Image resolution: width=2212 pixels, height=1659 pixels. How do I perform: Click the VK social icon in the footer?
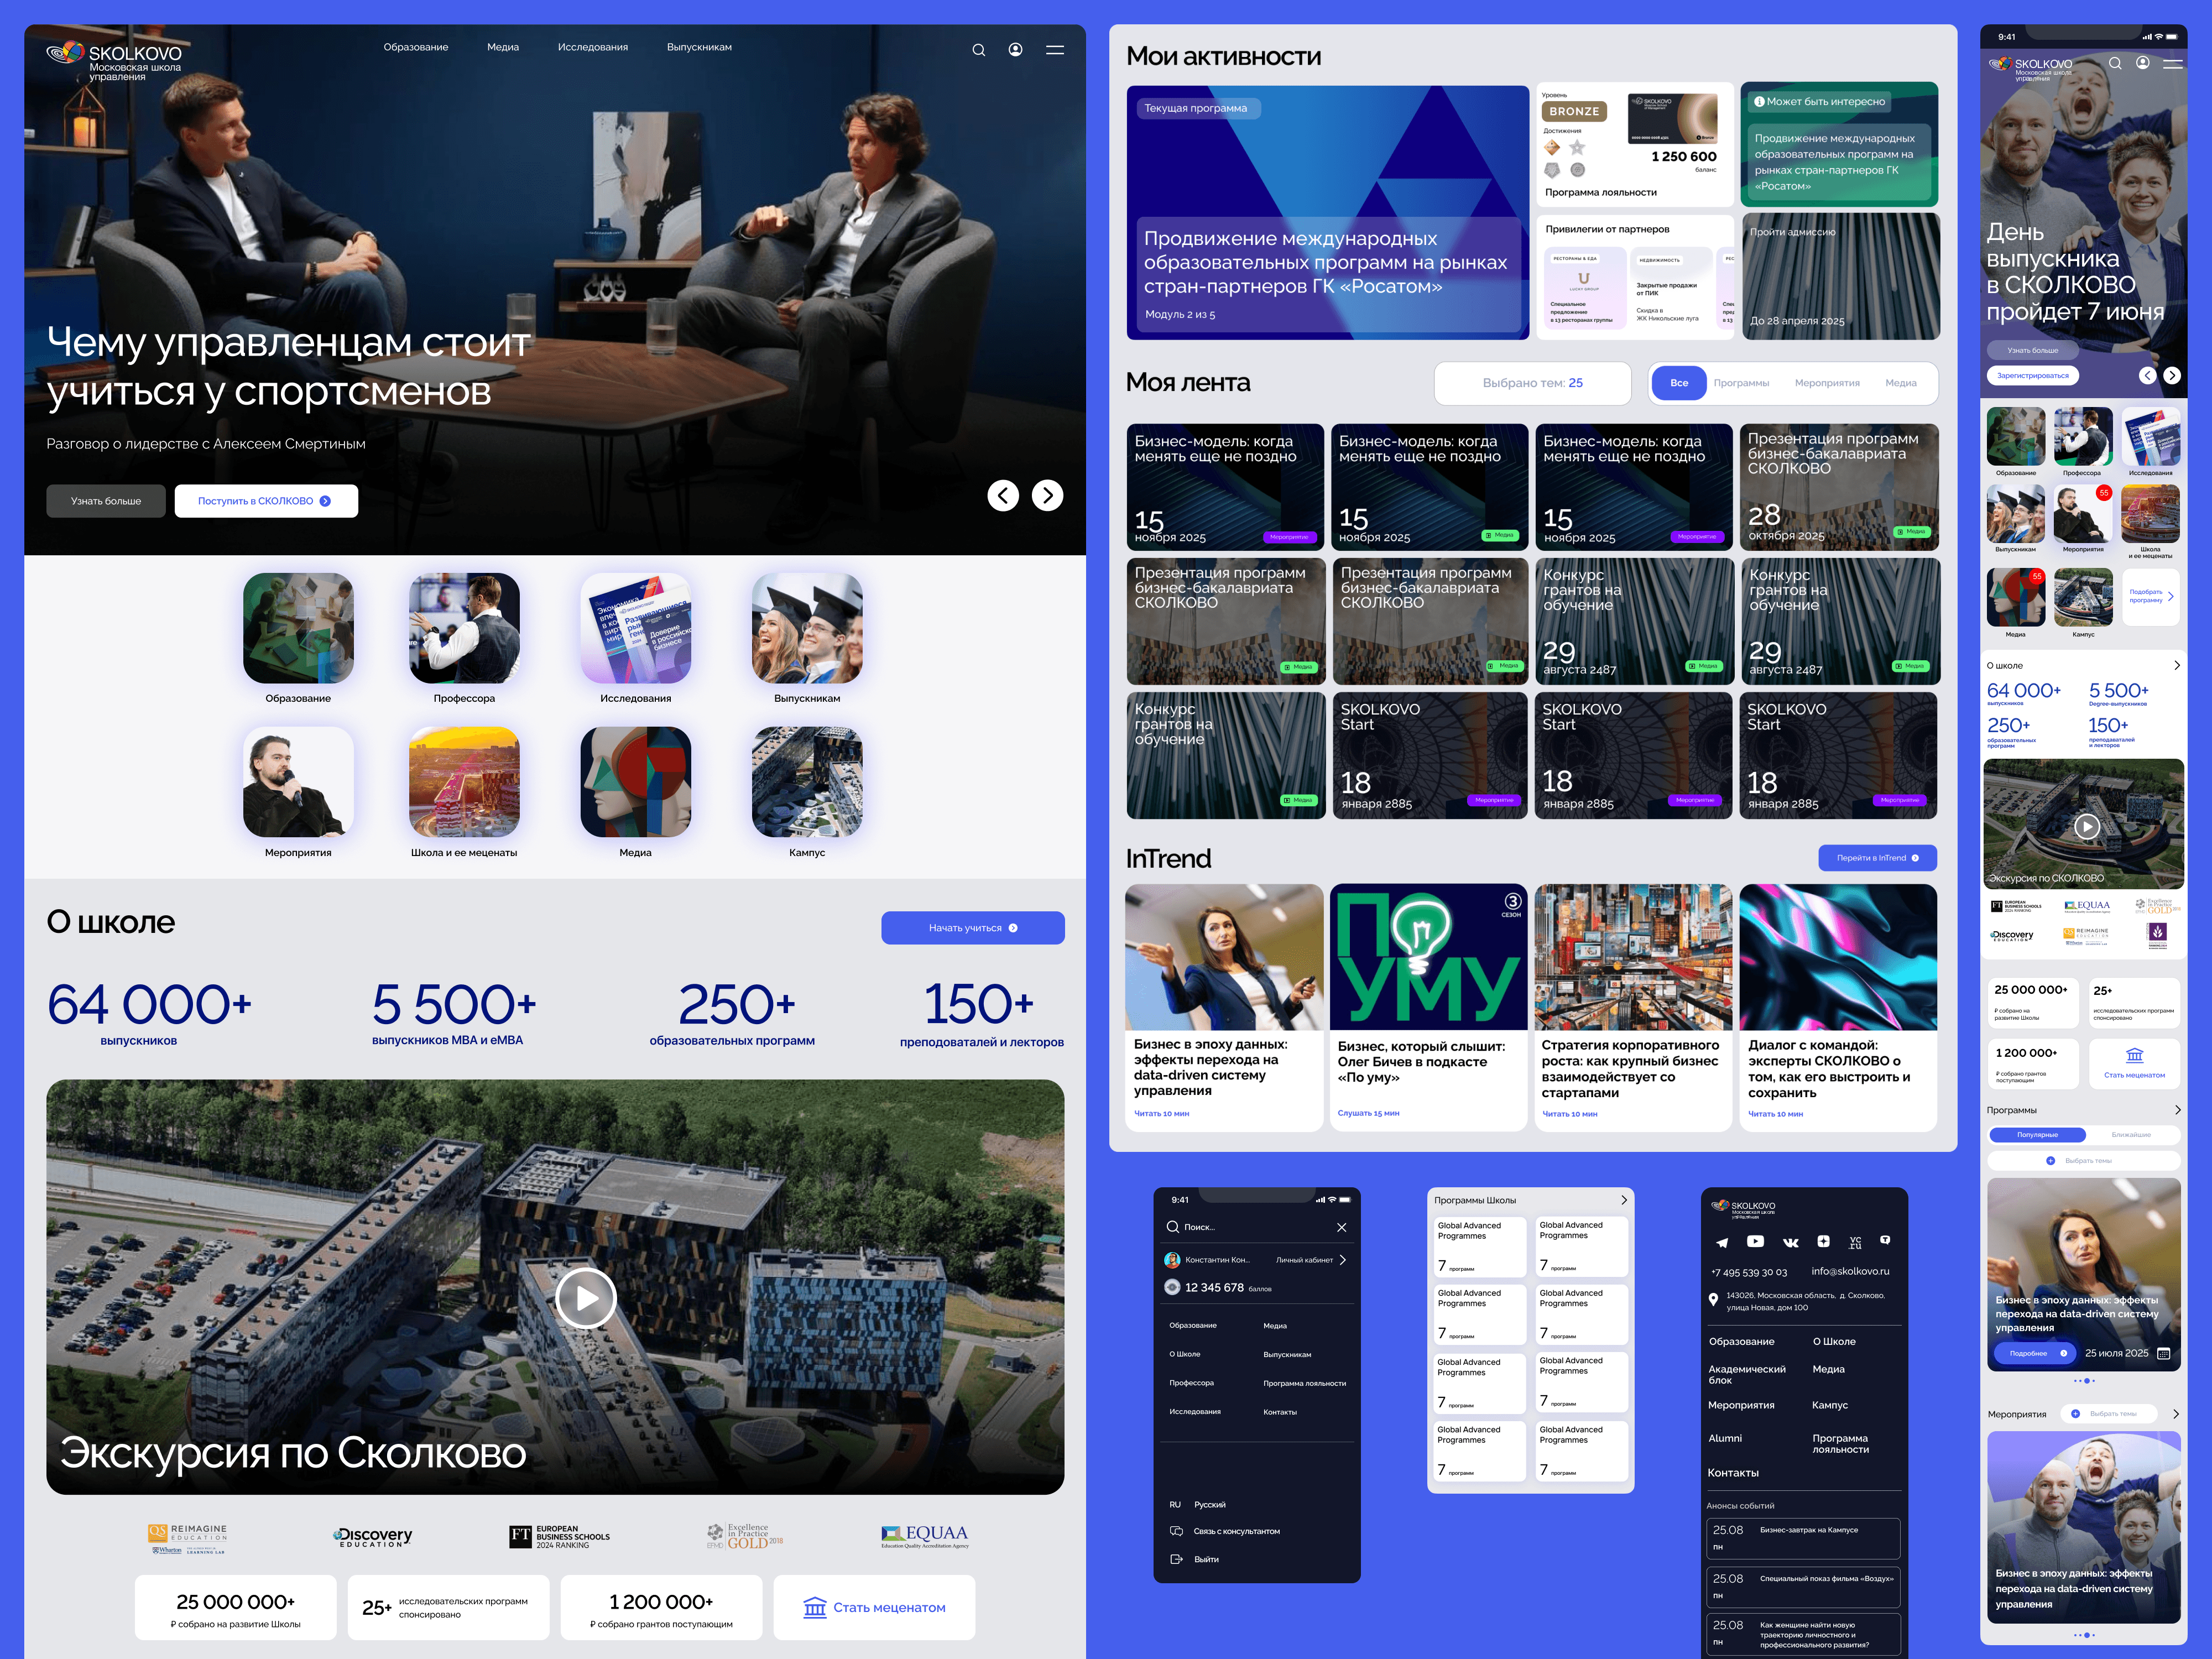pyautogui.click(x=1790, y=1242)
